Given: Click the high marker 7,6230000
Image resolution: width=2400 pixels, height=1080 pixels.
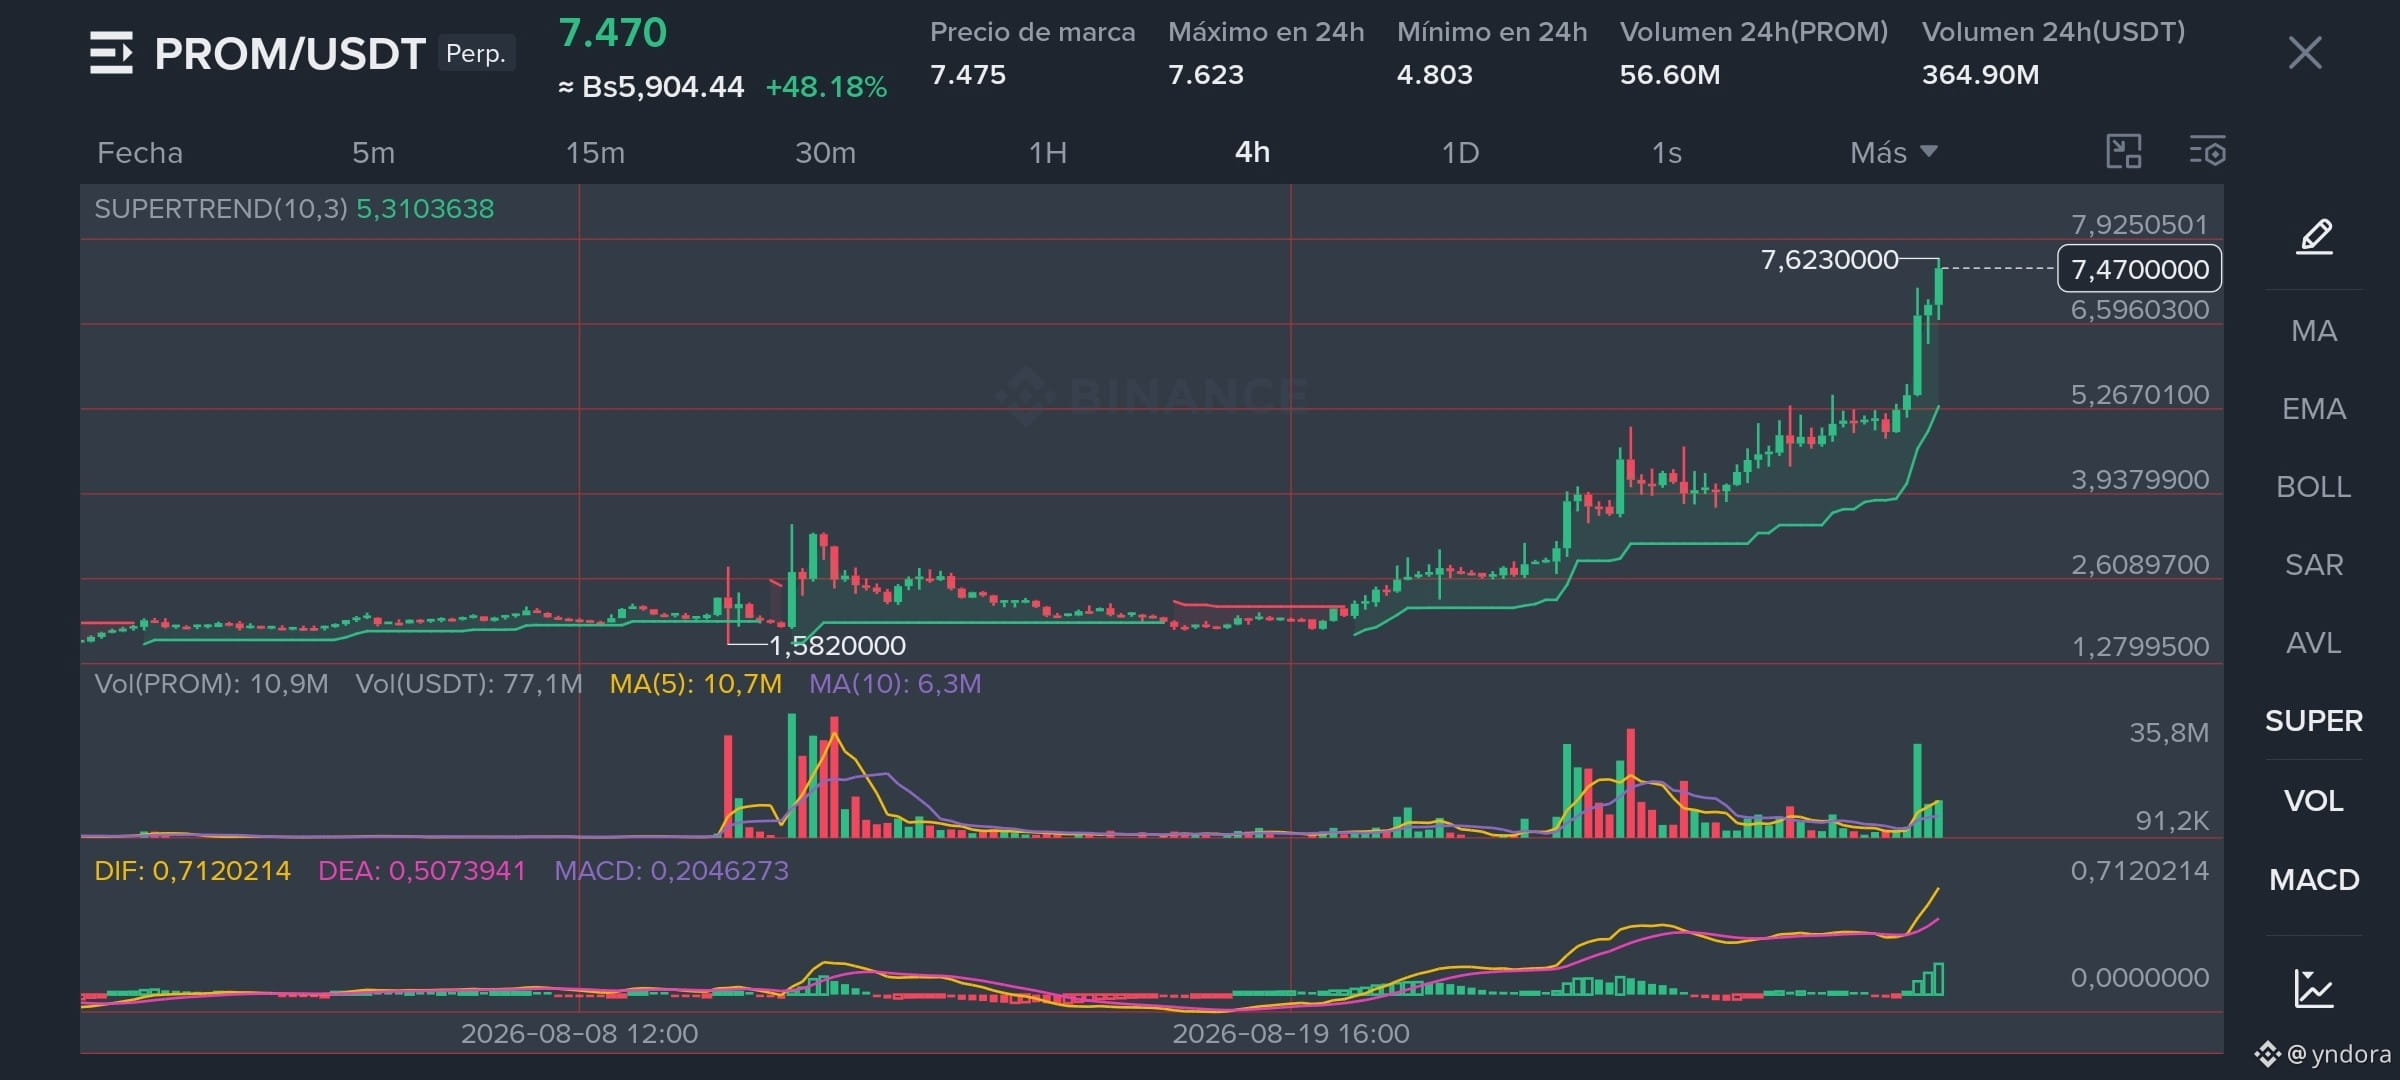Looking at the screenshot, I should pos(1829,260).
